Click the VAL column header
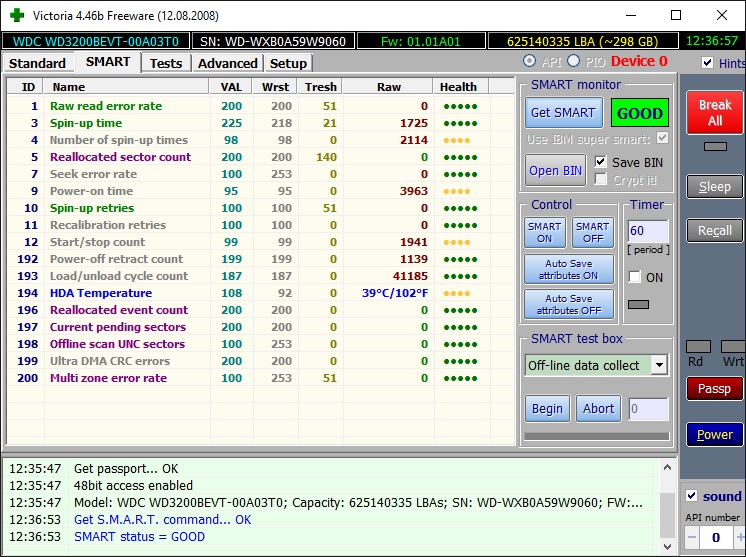This screenshot has height=557, width=746. pos(231,87)
